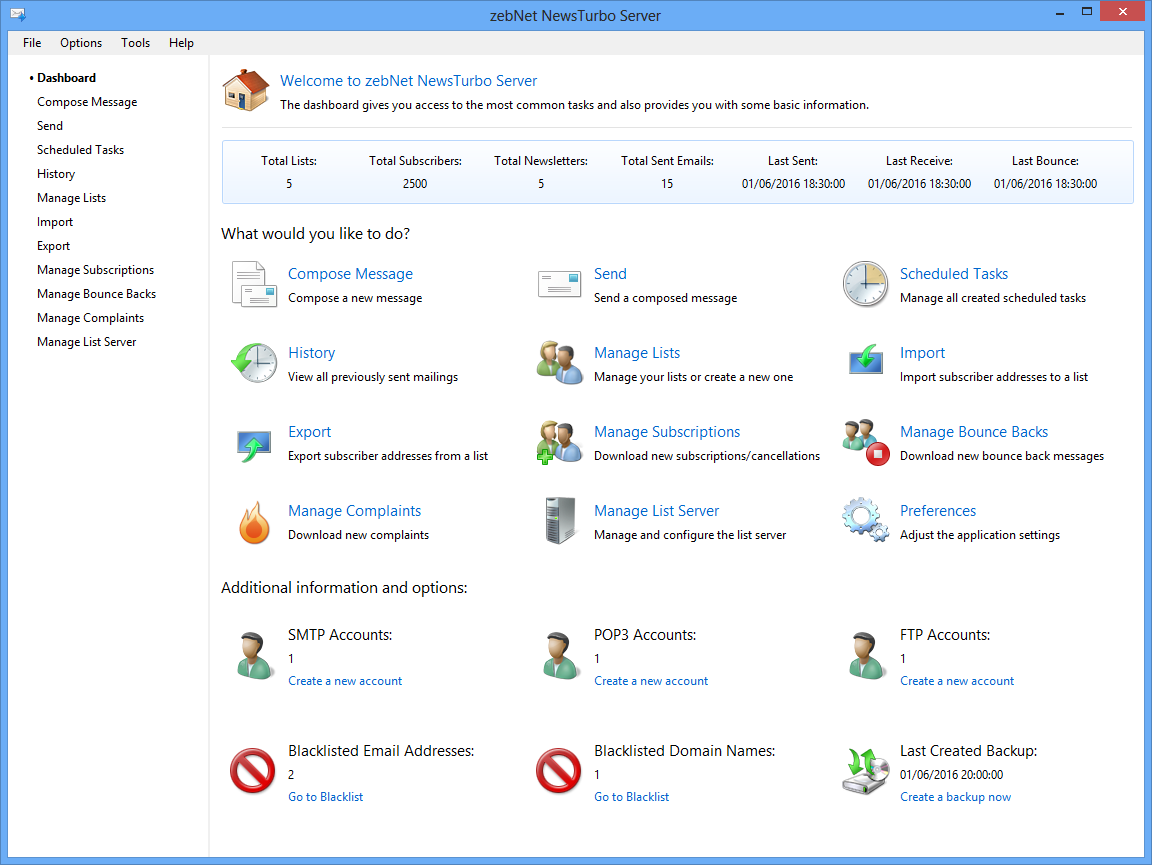
Task: Click the Send envelope icon
Action: (559, 284)
